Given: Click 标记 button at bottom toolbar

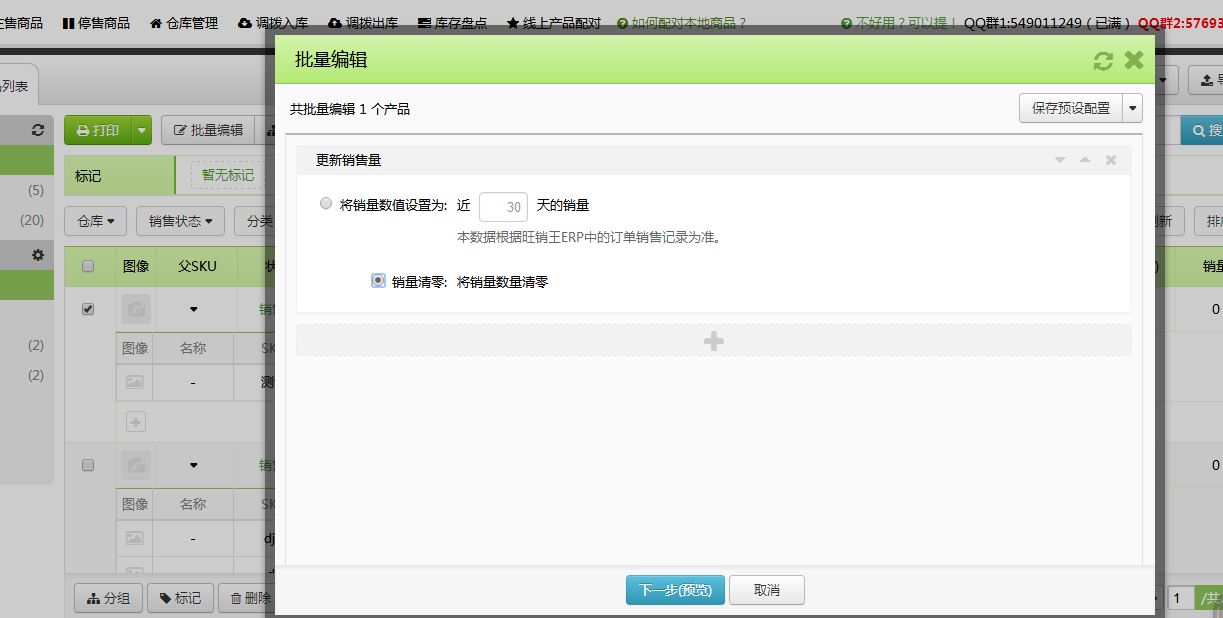Looking at the screenshot, I should pos(180,598).
